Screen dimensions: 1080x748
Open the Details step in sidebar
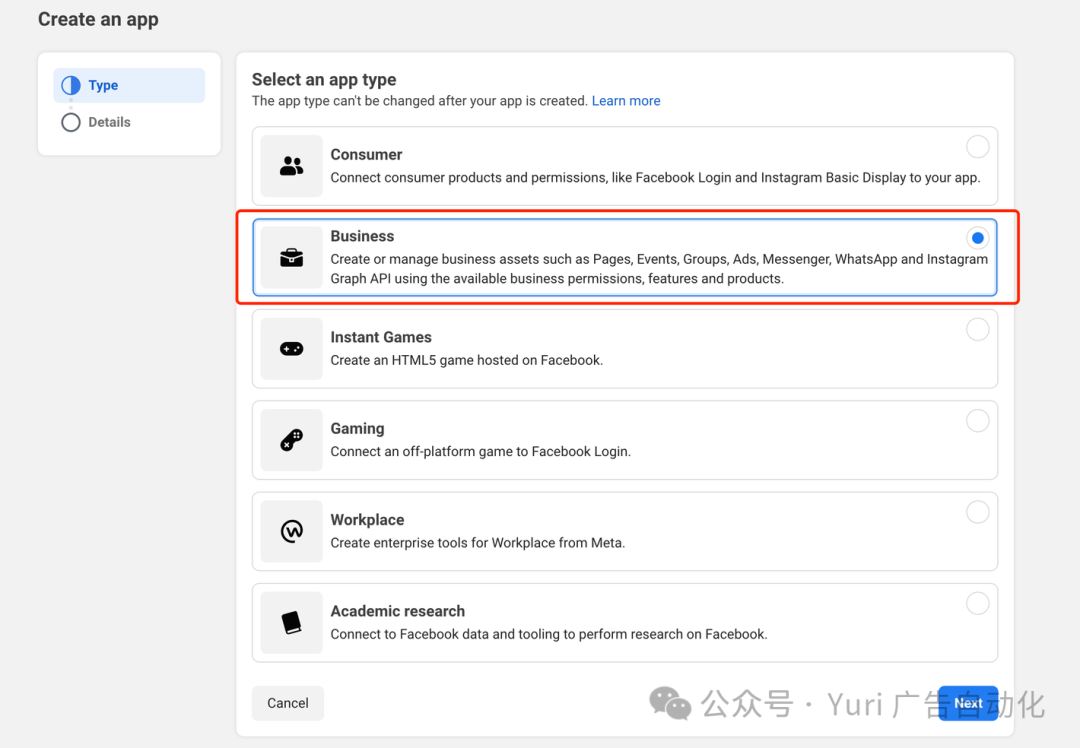pyautogui.click(x=129, y=122)
